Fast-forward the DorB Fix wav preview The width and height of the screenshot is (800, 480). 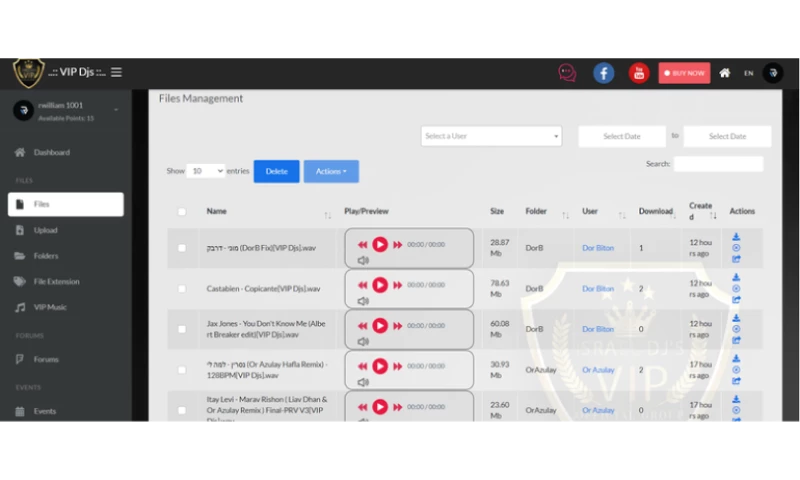click(397, 244)
